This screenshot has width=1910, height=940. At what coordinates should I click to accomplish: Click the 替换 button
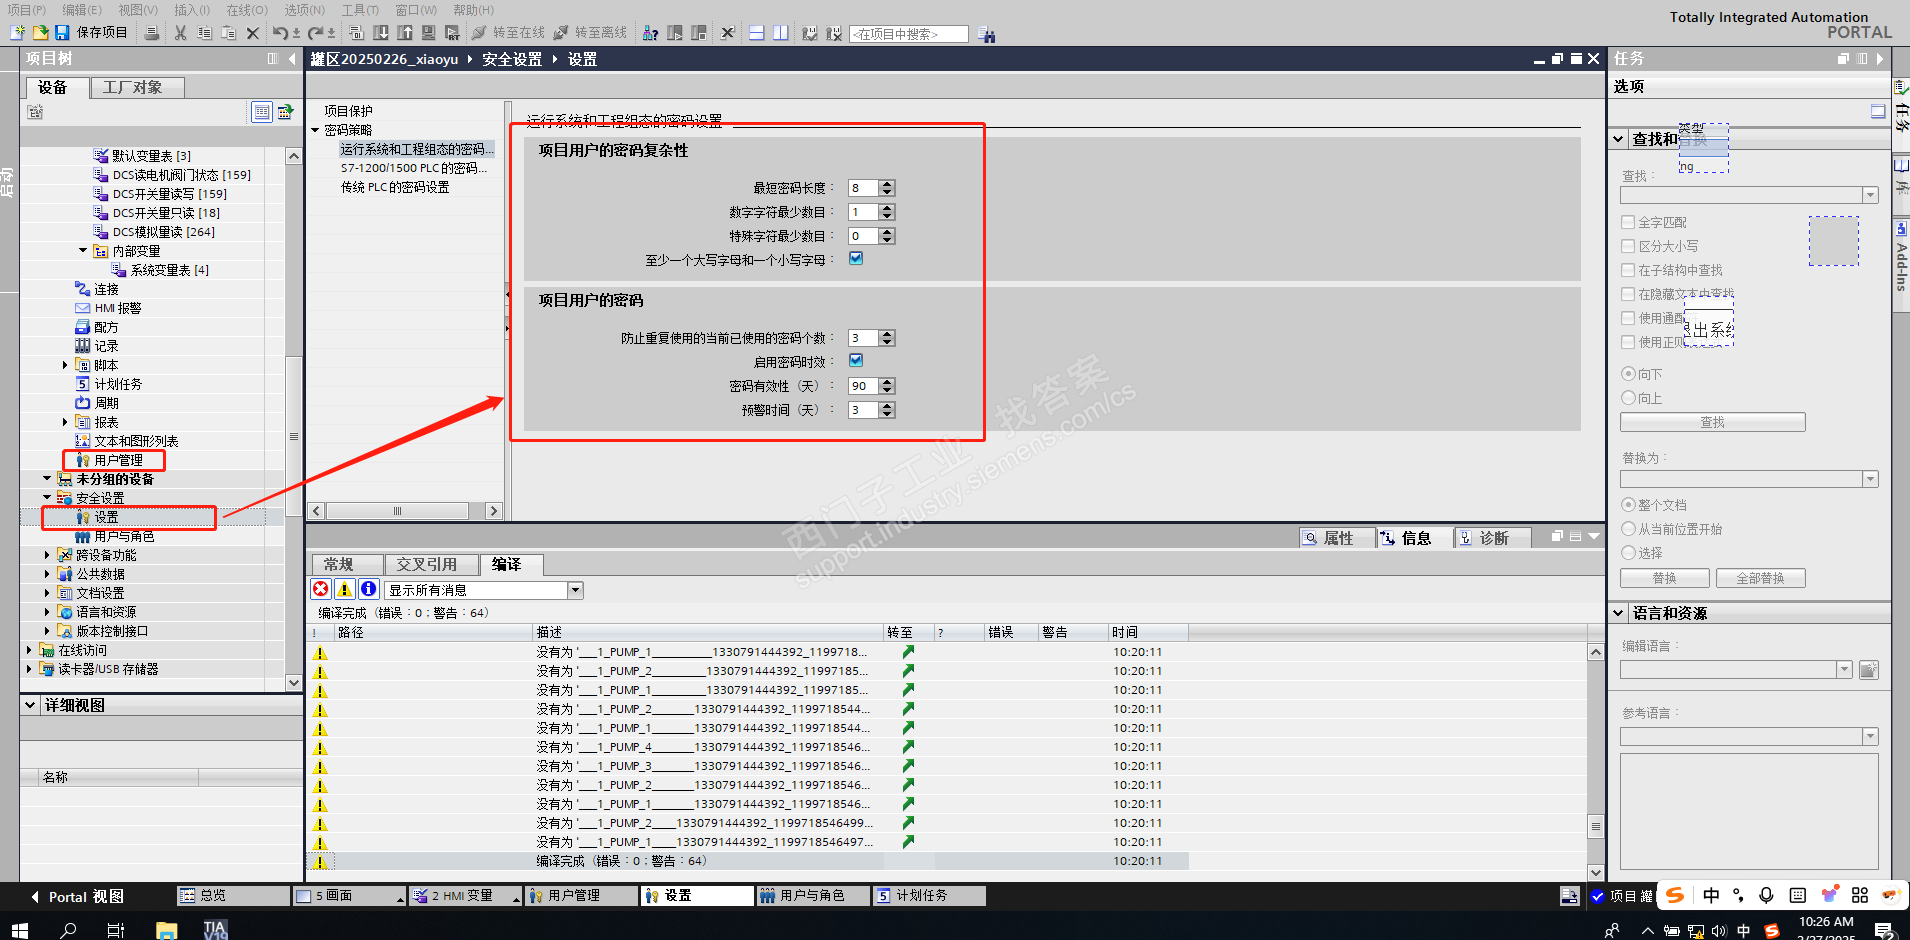click(1664, 578)
